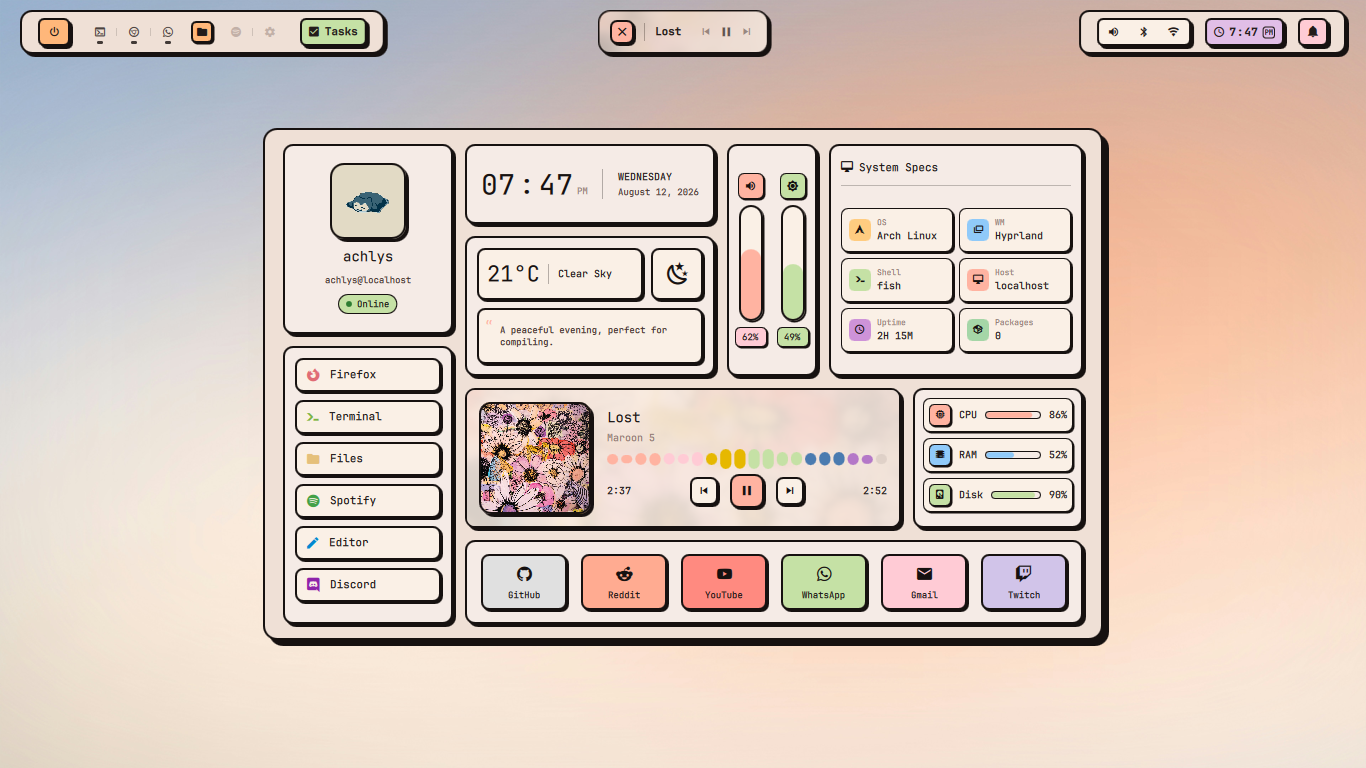Screen dimensions: 1366x768
Task: Click the fish Shell icon
Action: coord(860,280)
